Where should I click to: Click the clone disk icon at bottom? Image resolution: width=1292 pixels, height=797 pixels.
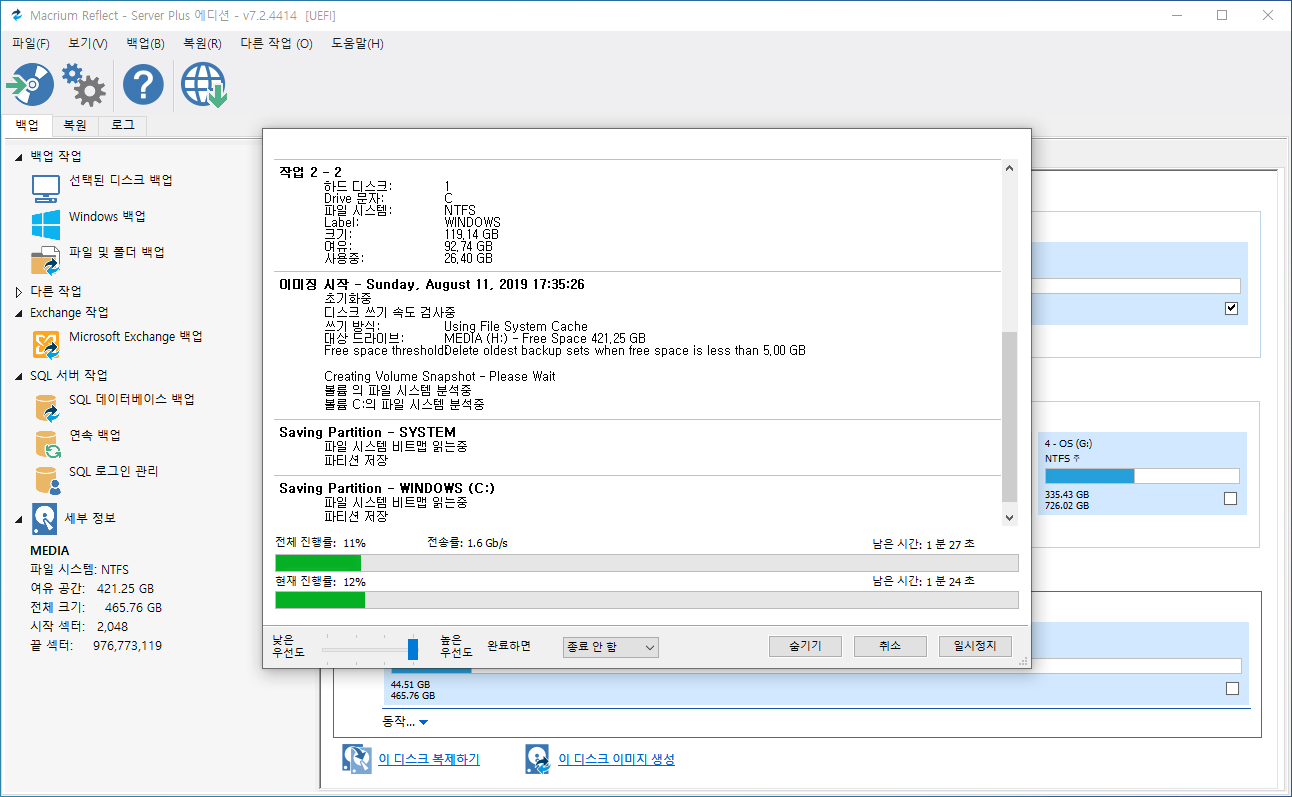pos(357,759)
